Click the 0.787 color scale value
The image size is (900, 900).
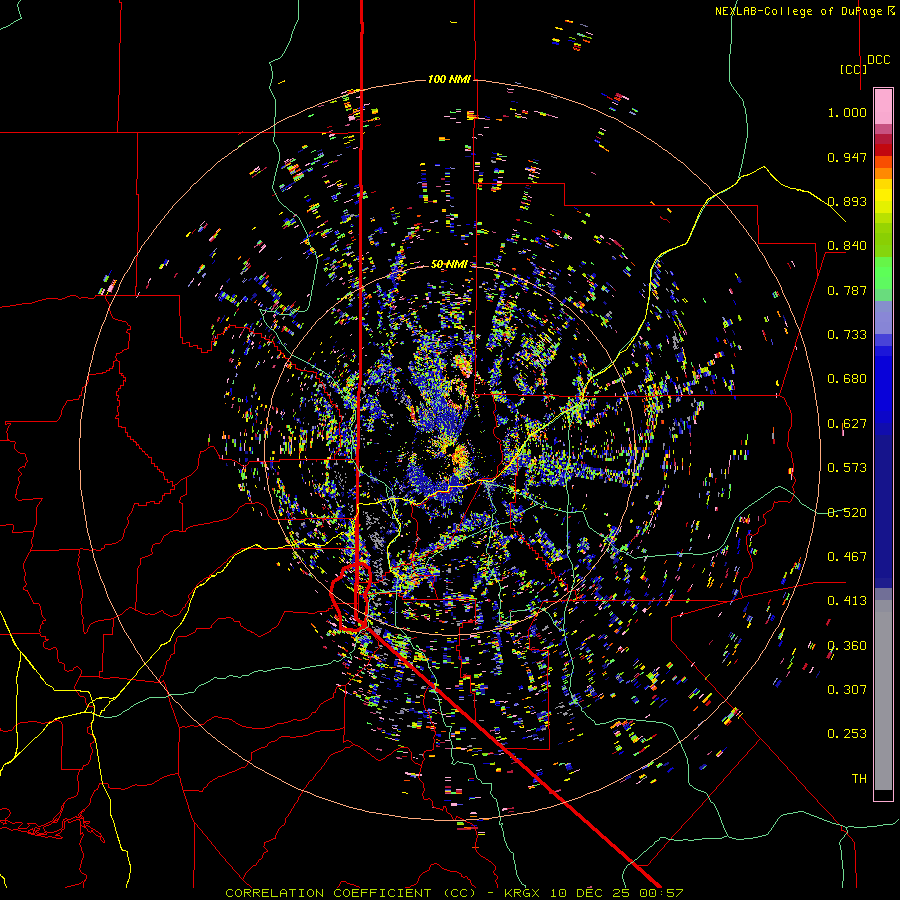click(847, 290)
